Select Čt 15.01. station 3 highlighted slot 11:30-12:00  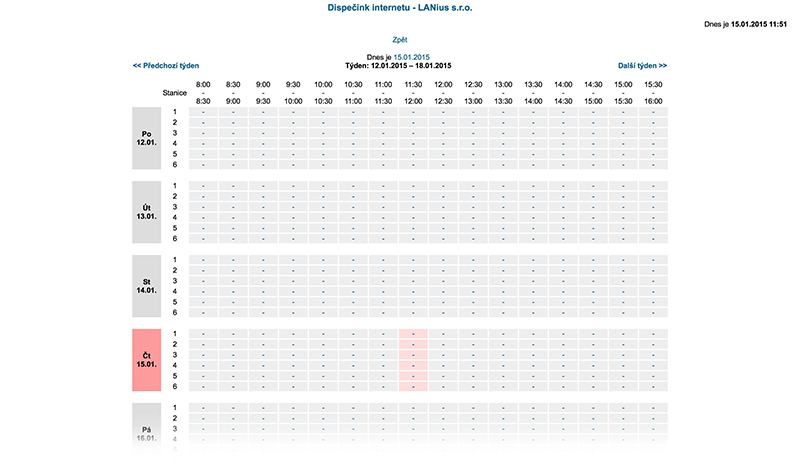413,355
